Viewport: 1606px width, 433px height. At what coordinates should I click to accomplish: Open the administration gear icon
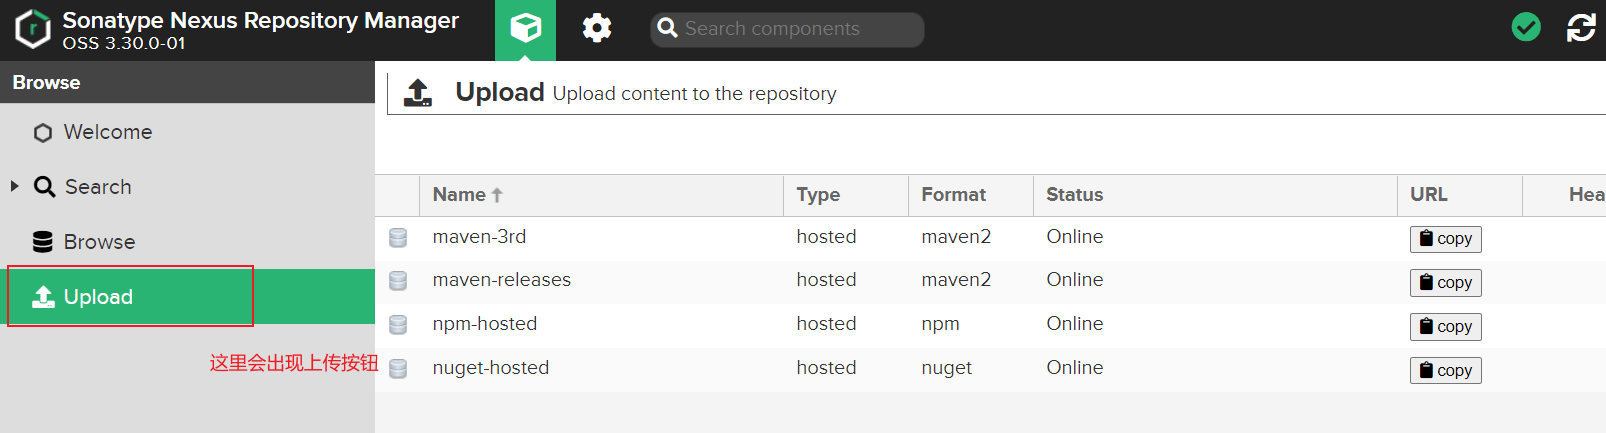pyautogui.click(x=597, y=28)
